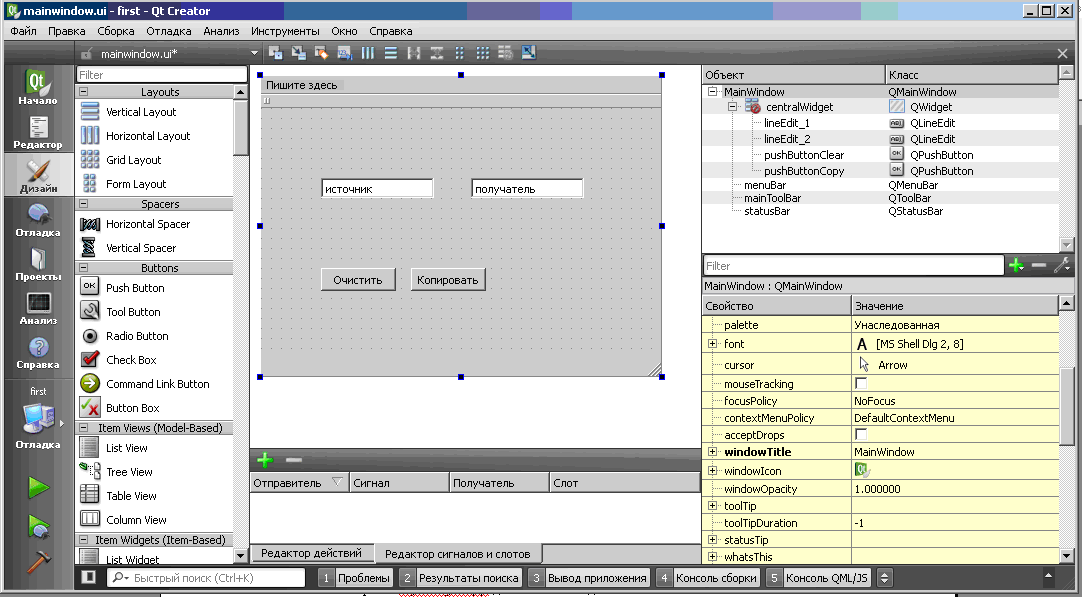Open the Правка menu

pyautogui.click(x=67, y=31)
